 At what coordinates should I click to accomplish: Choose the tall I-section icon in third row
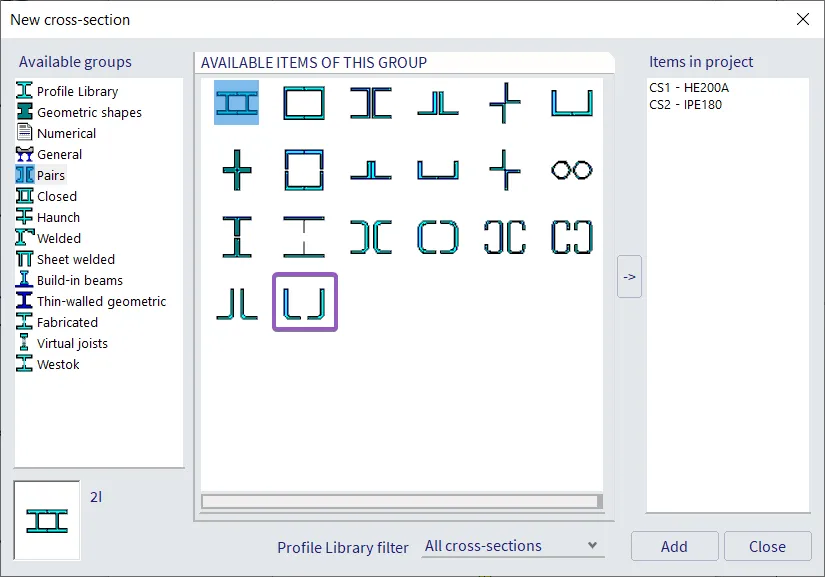click(236, 237)
